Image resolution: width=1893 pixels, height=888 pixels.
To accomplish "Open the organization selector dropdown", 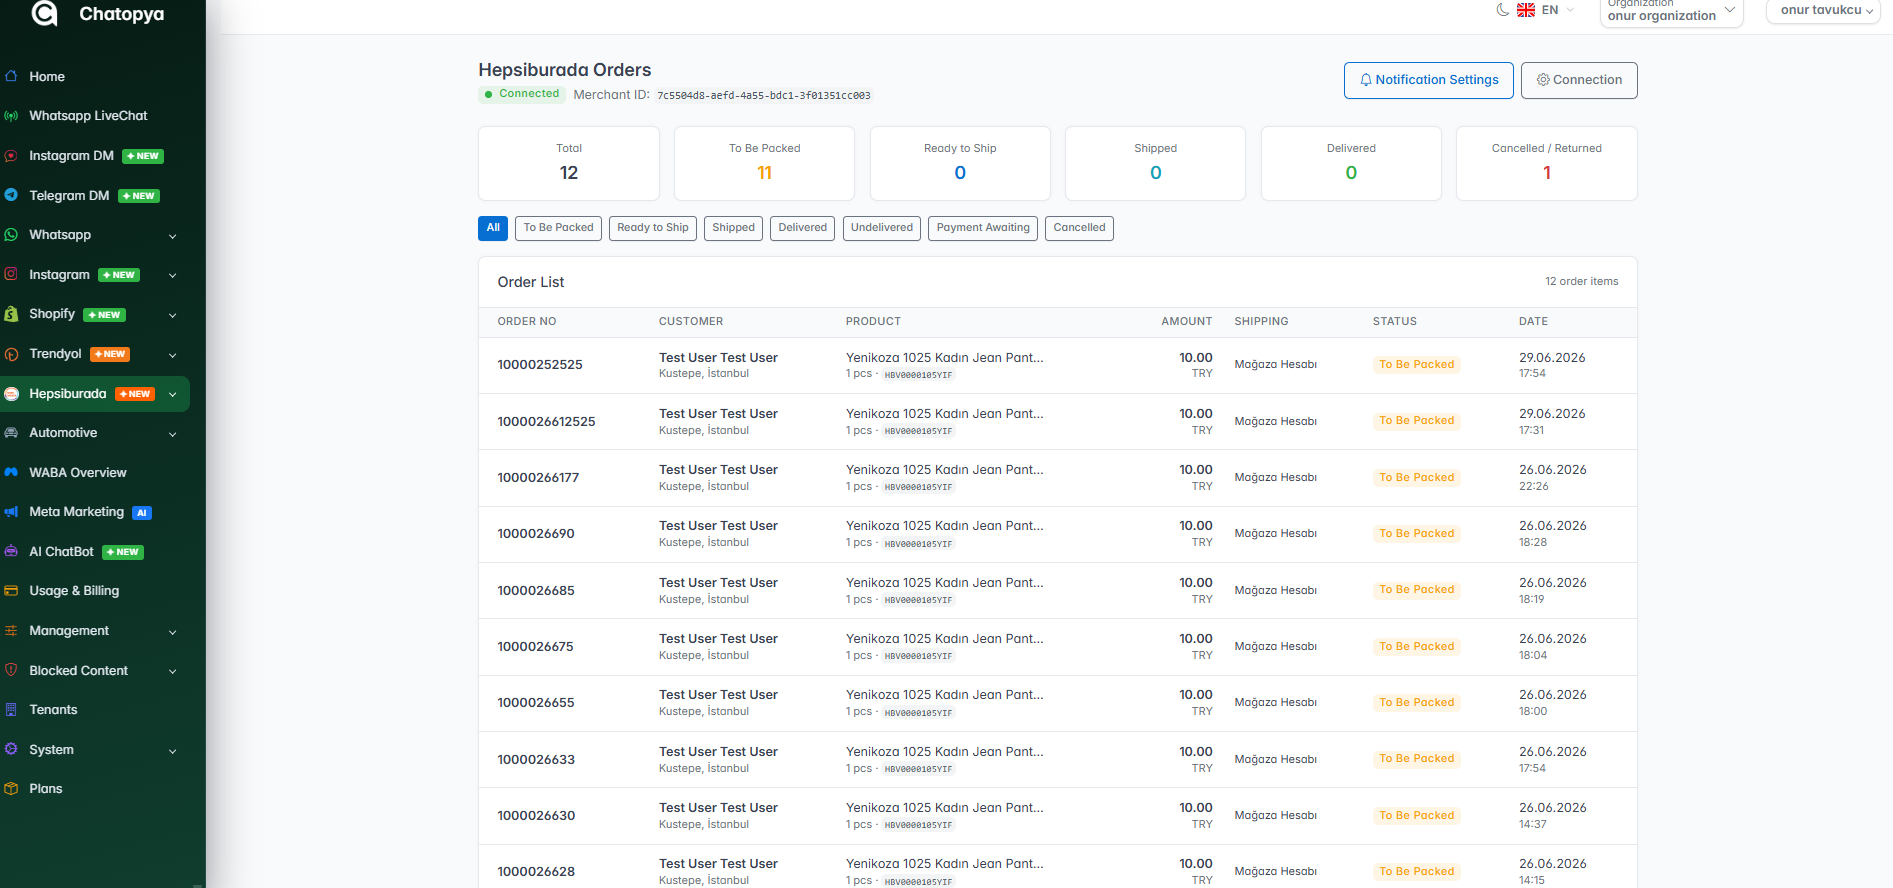I will pos(1671,11).
